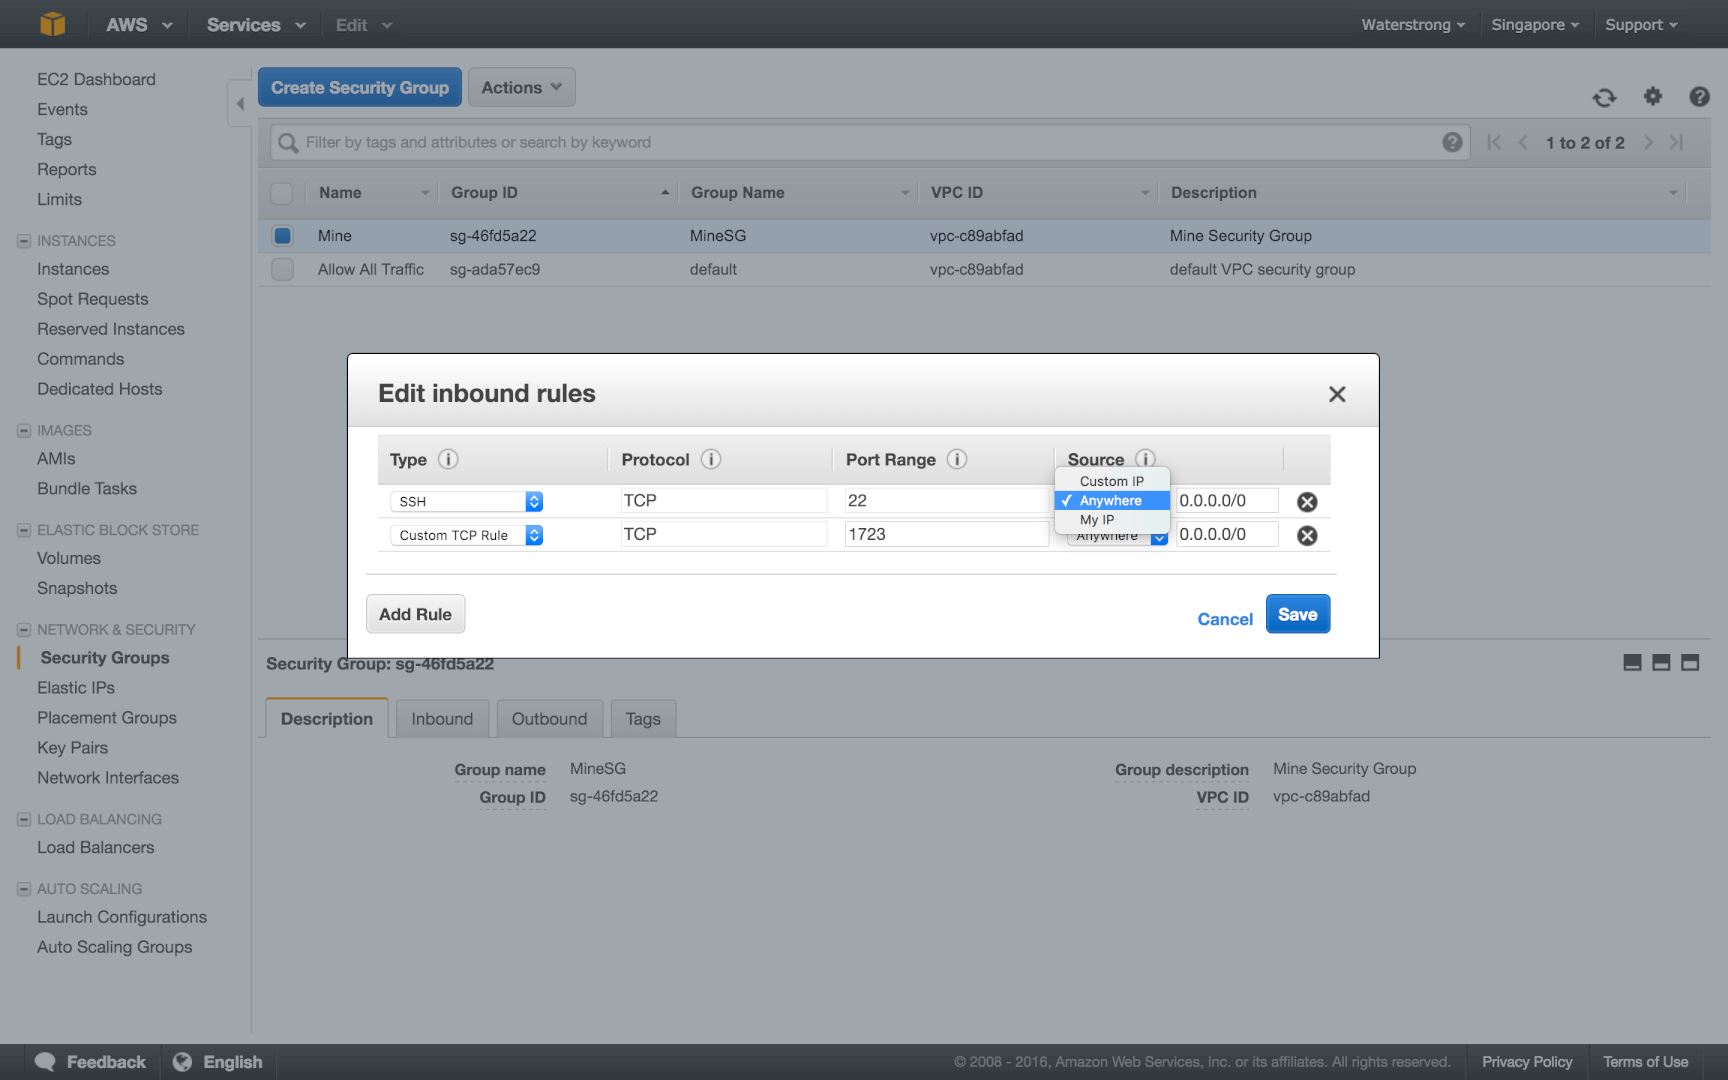1728x1080 pixels.
Task: Click Create Security Group button
Action: click(x=360, y=87)
